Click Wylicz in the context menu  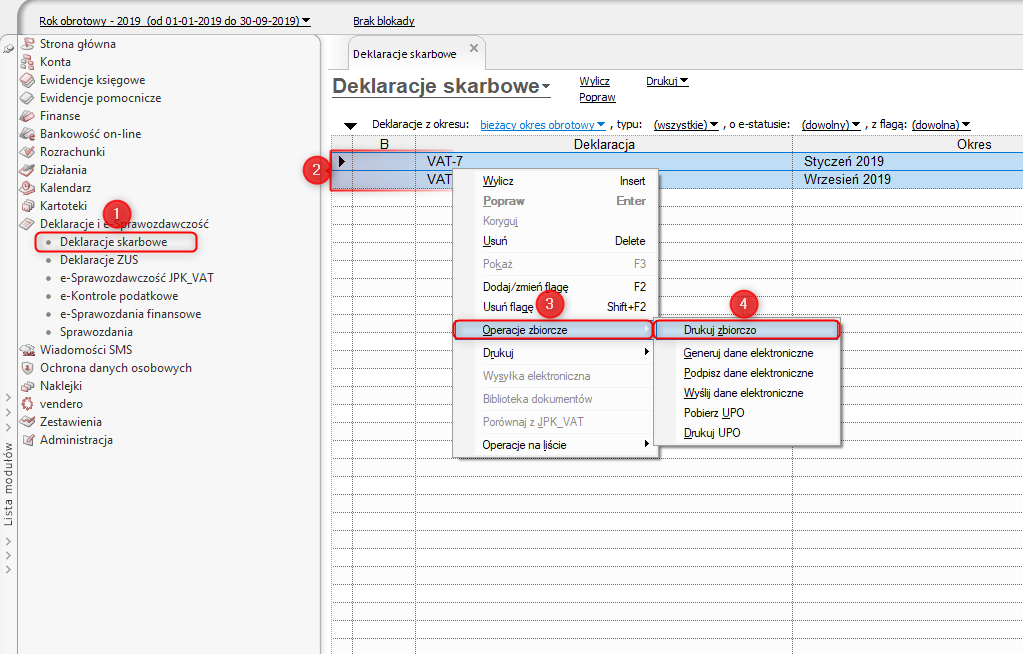pos(556,181)
